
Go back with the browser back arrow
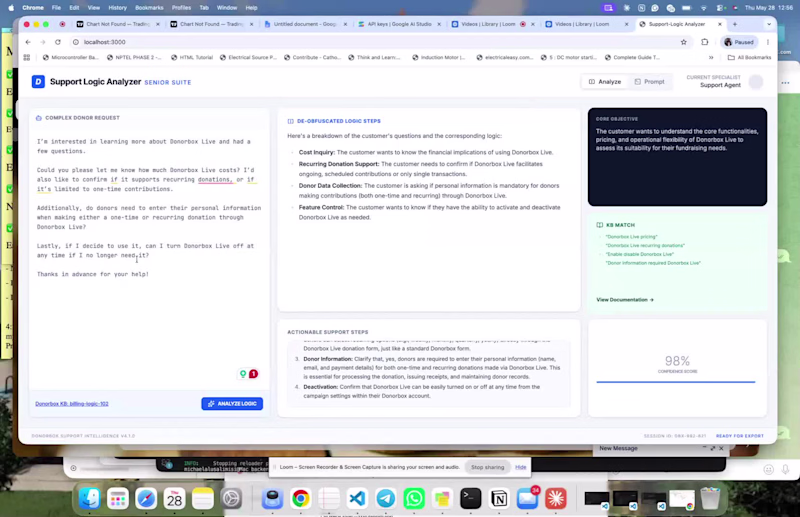pos(28,42)
